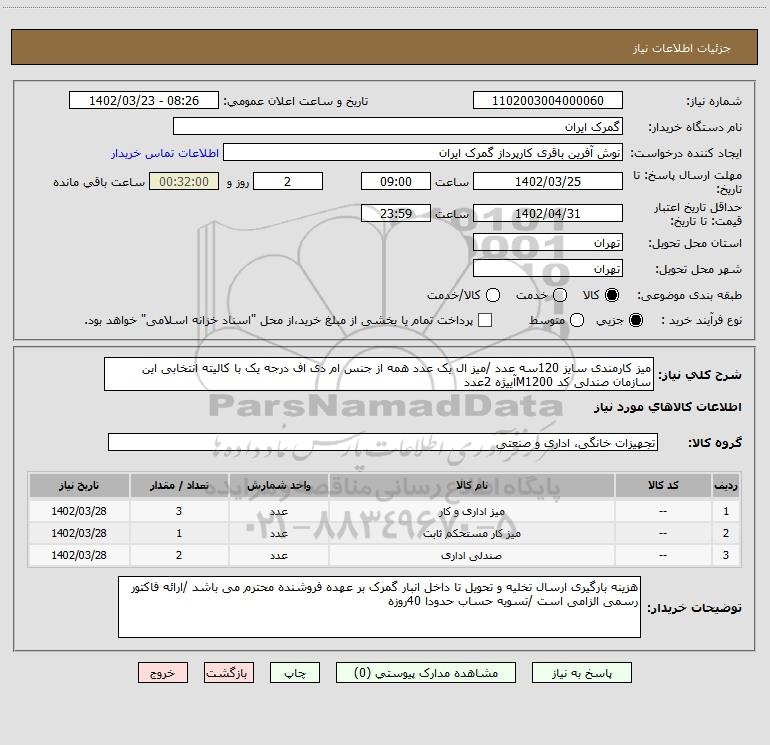Click the requester field نوش آفرین باقری
Viewport: 770px width, 745px height.
pos(423,152)
